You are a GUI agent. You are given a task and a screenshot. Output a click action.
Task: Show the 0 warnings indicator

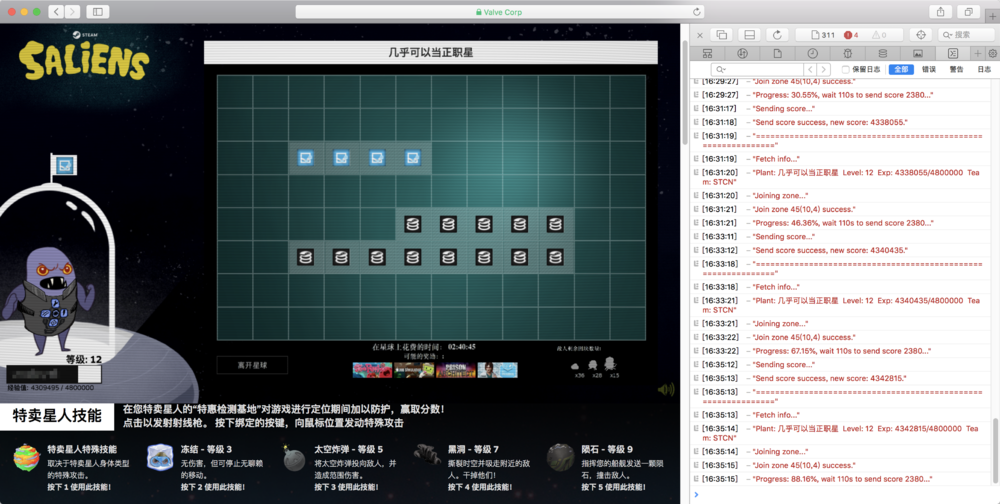pos(879,35)
